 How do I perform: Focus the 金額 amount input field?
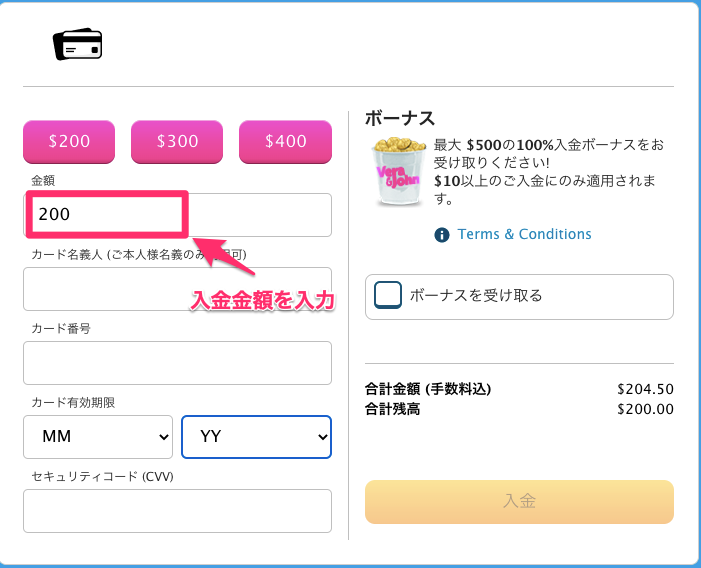(x=177, y=215)
